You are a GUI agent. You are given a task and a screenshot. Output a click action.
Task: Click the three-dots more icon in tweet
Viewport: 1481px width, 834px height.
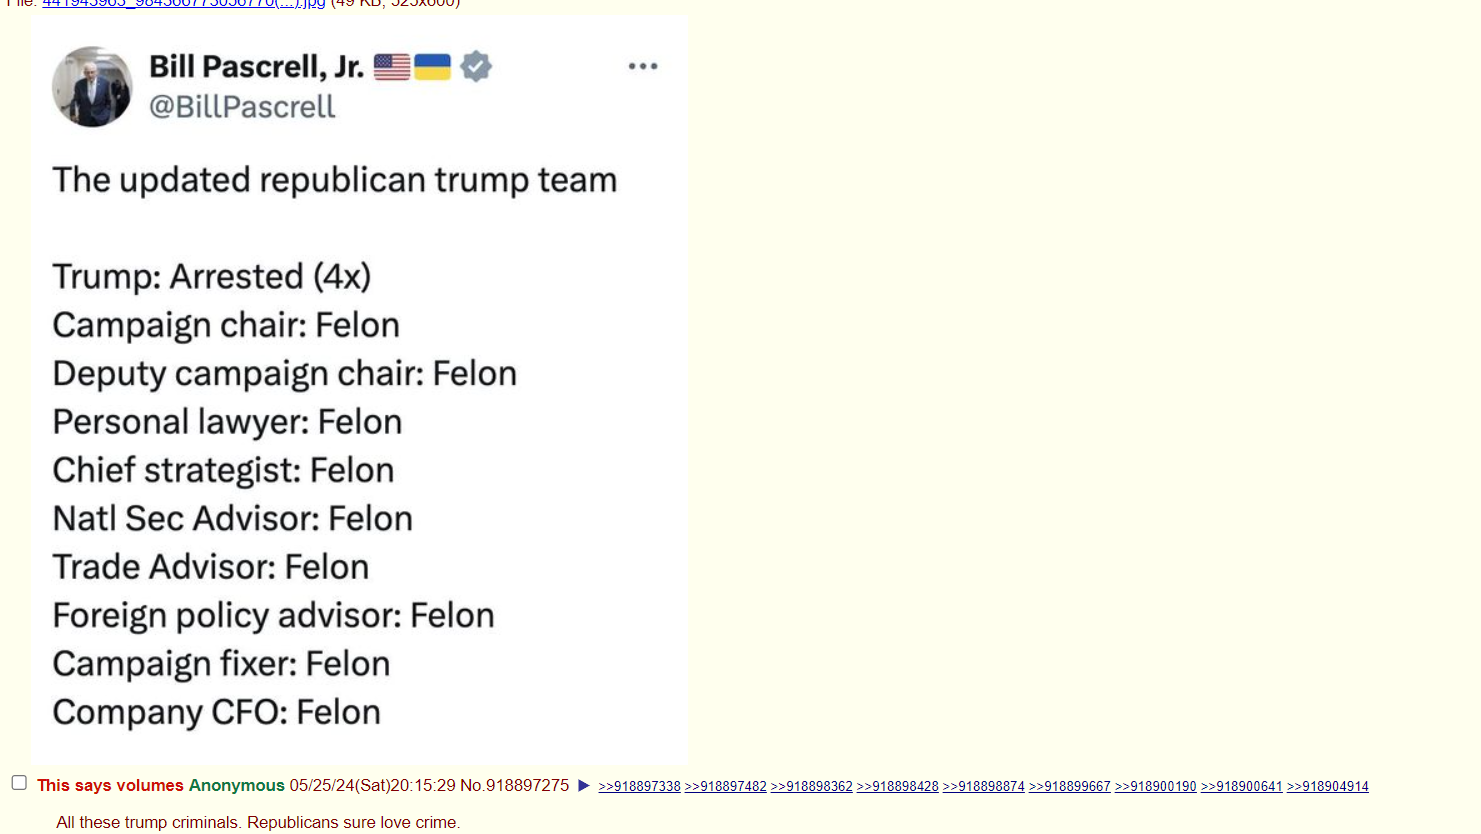[643, 66]
